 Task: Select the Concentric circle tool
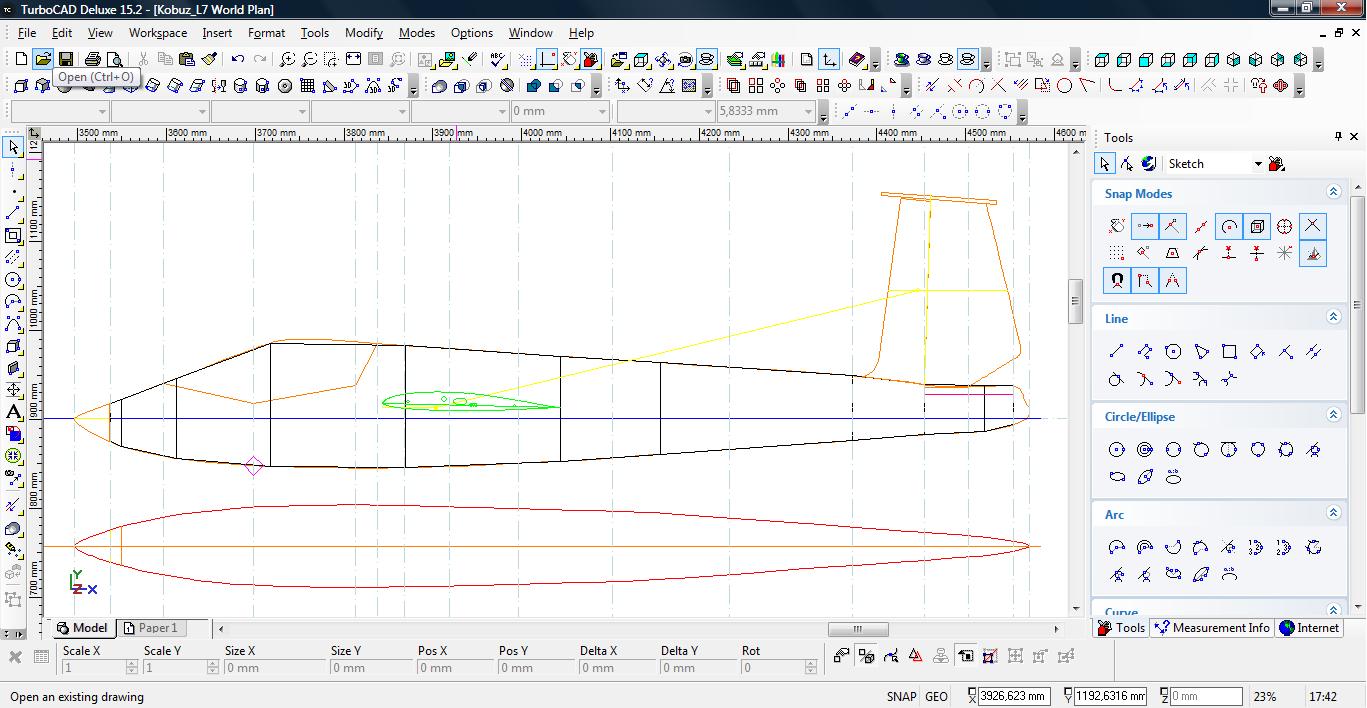(x=1145, y=450)
